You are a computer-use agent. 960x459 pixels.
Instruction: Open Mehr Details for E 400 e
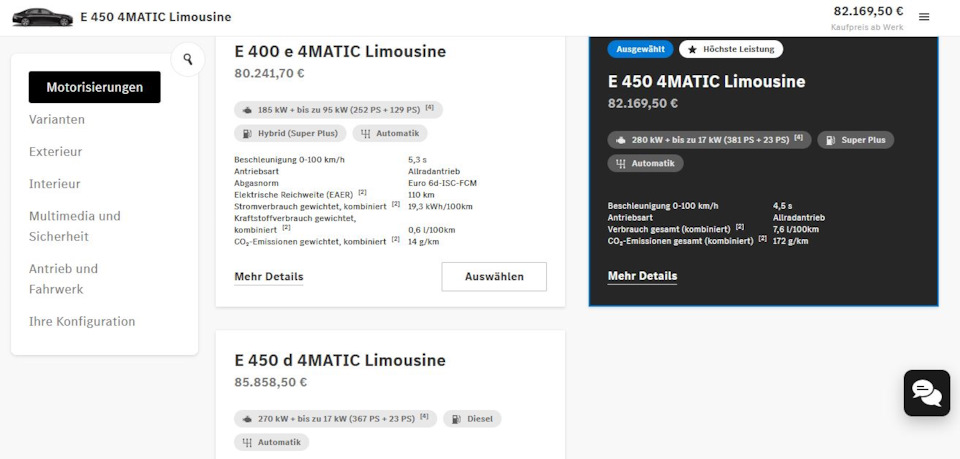[x=269, y=277]
